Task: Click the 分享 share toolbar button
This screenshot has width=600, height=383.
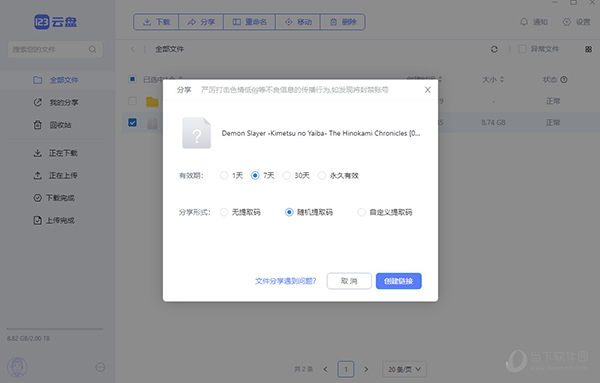Action: [201, 22]
